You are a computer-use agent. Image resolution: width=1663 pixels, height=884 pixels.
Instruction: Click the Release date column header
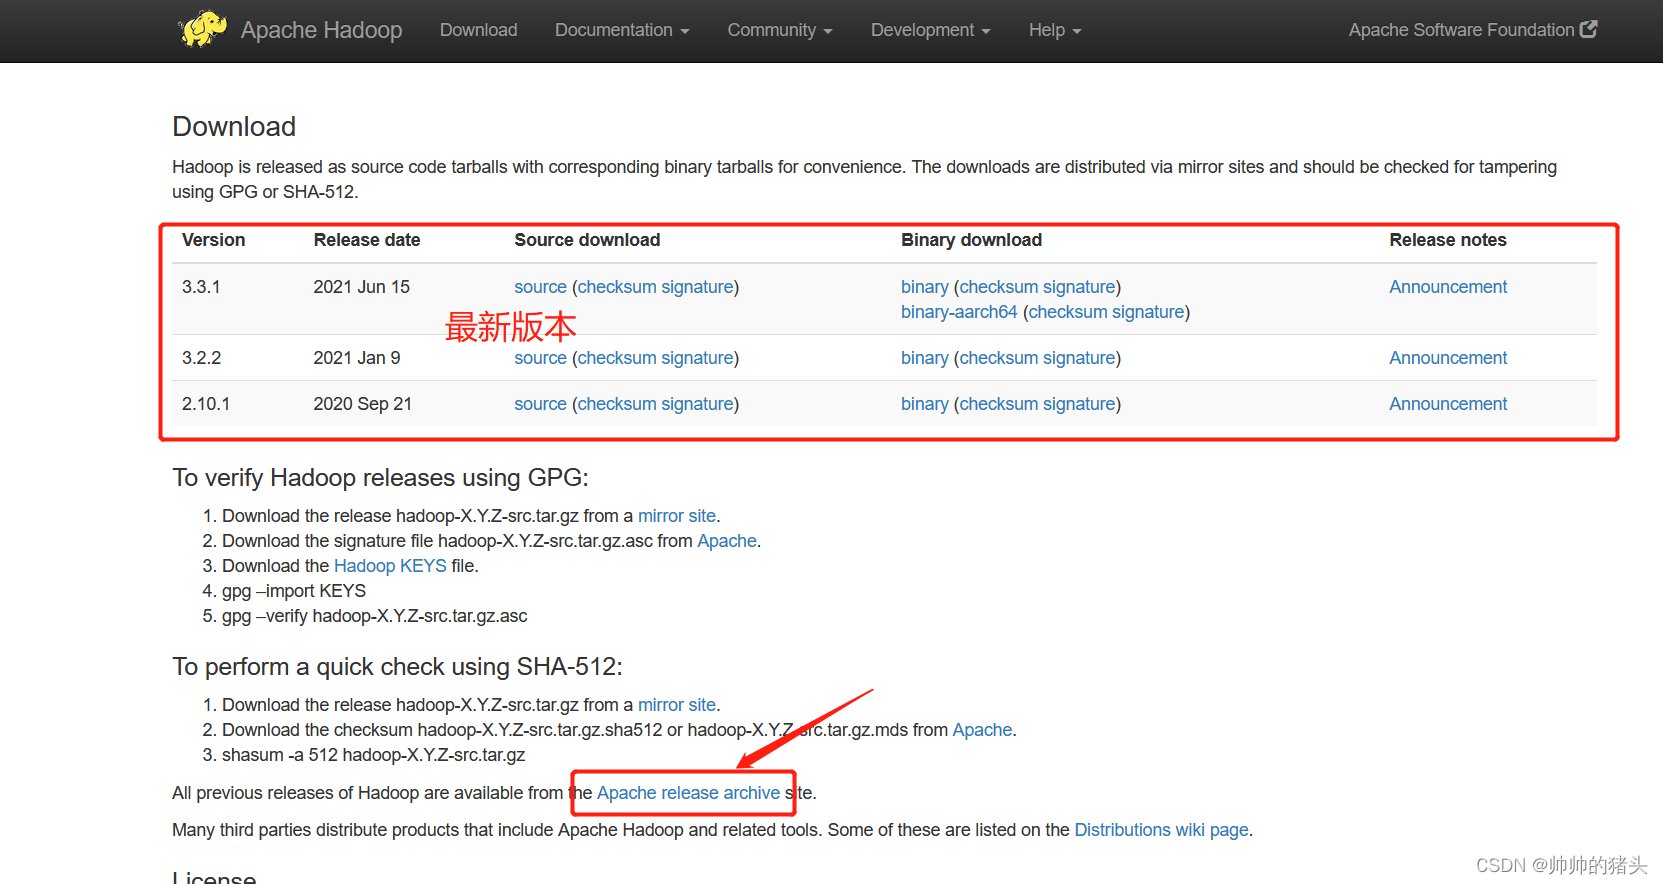pos(367,240)
